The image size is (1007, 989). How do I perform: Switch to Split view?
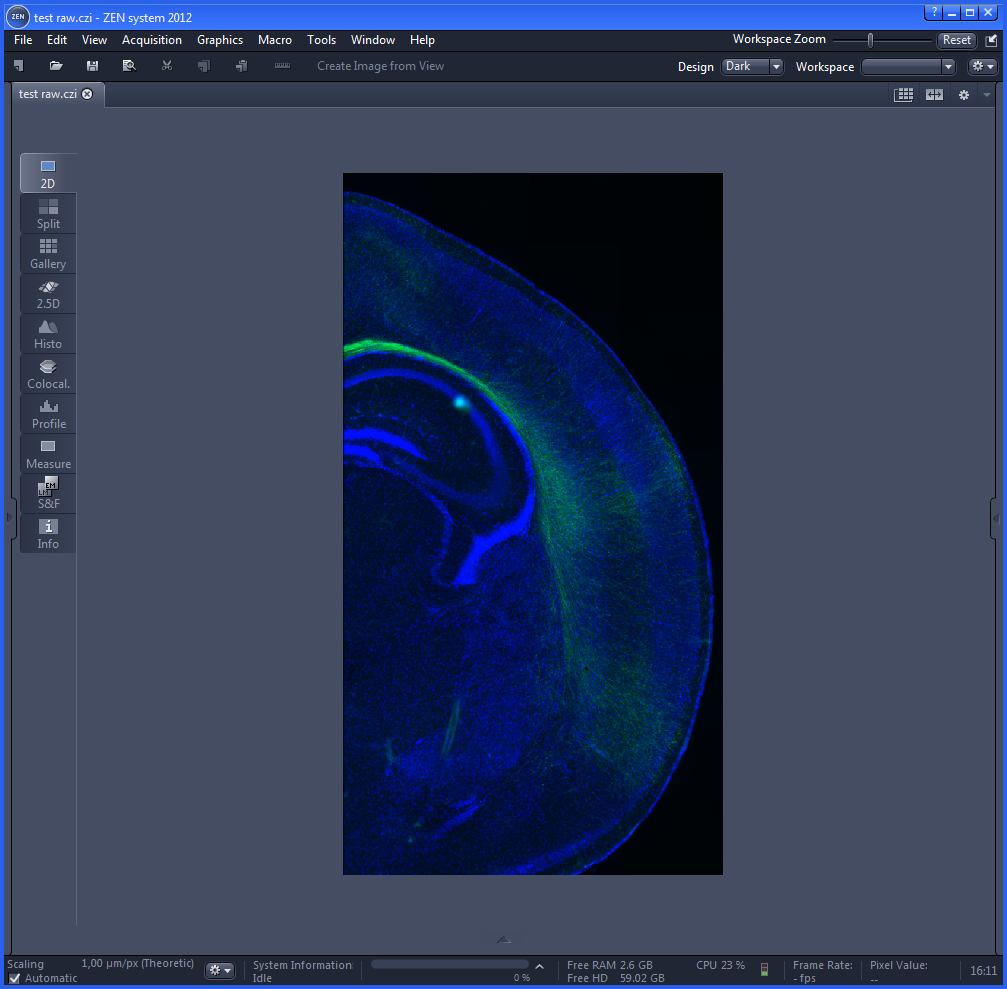48,214
